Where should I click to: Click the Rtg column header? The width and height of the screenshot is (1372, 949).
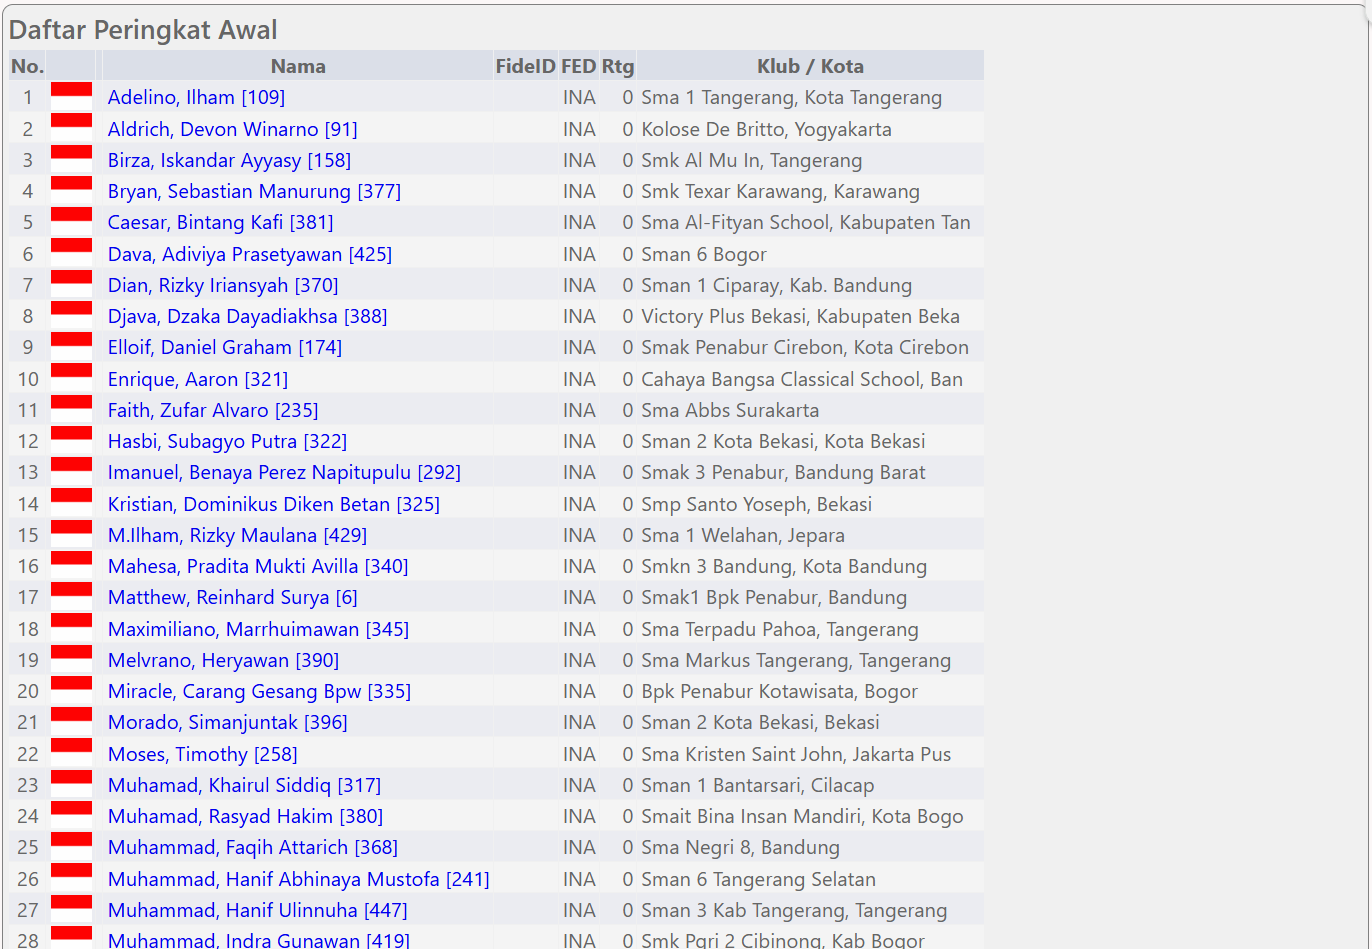click(617, 66)
